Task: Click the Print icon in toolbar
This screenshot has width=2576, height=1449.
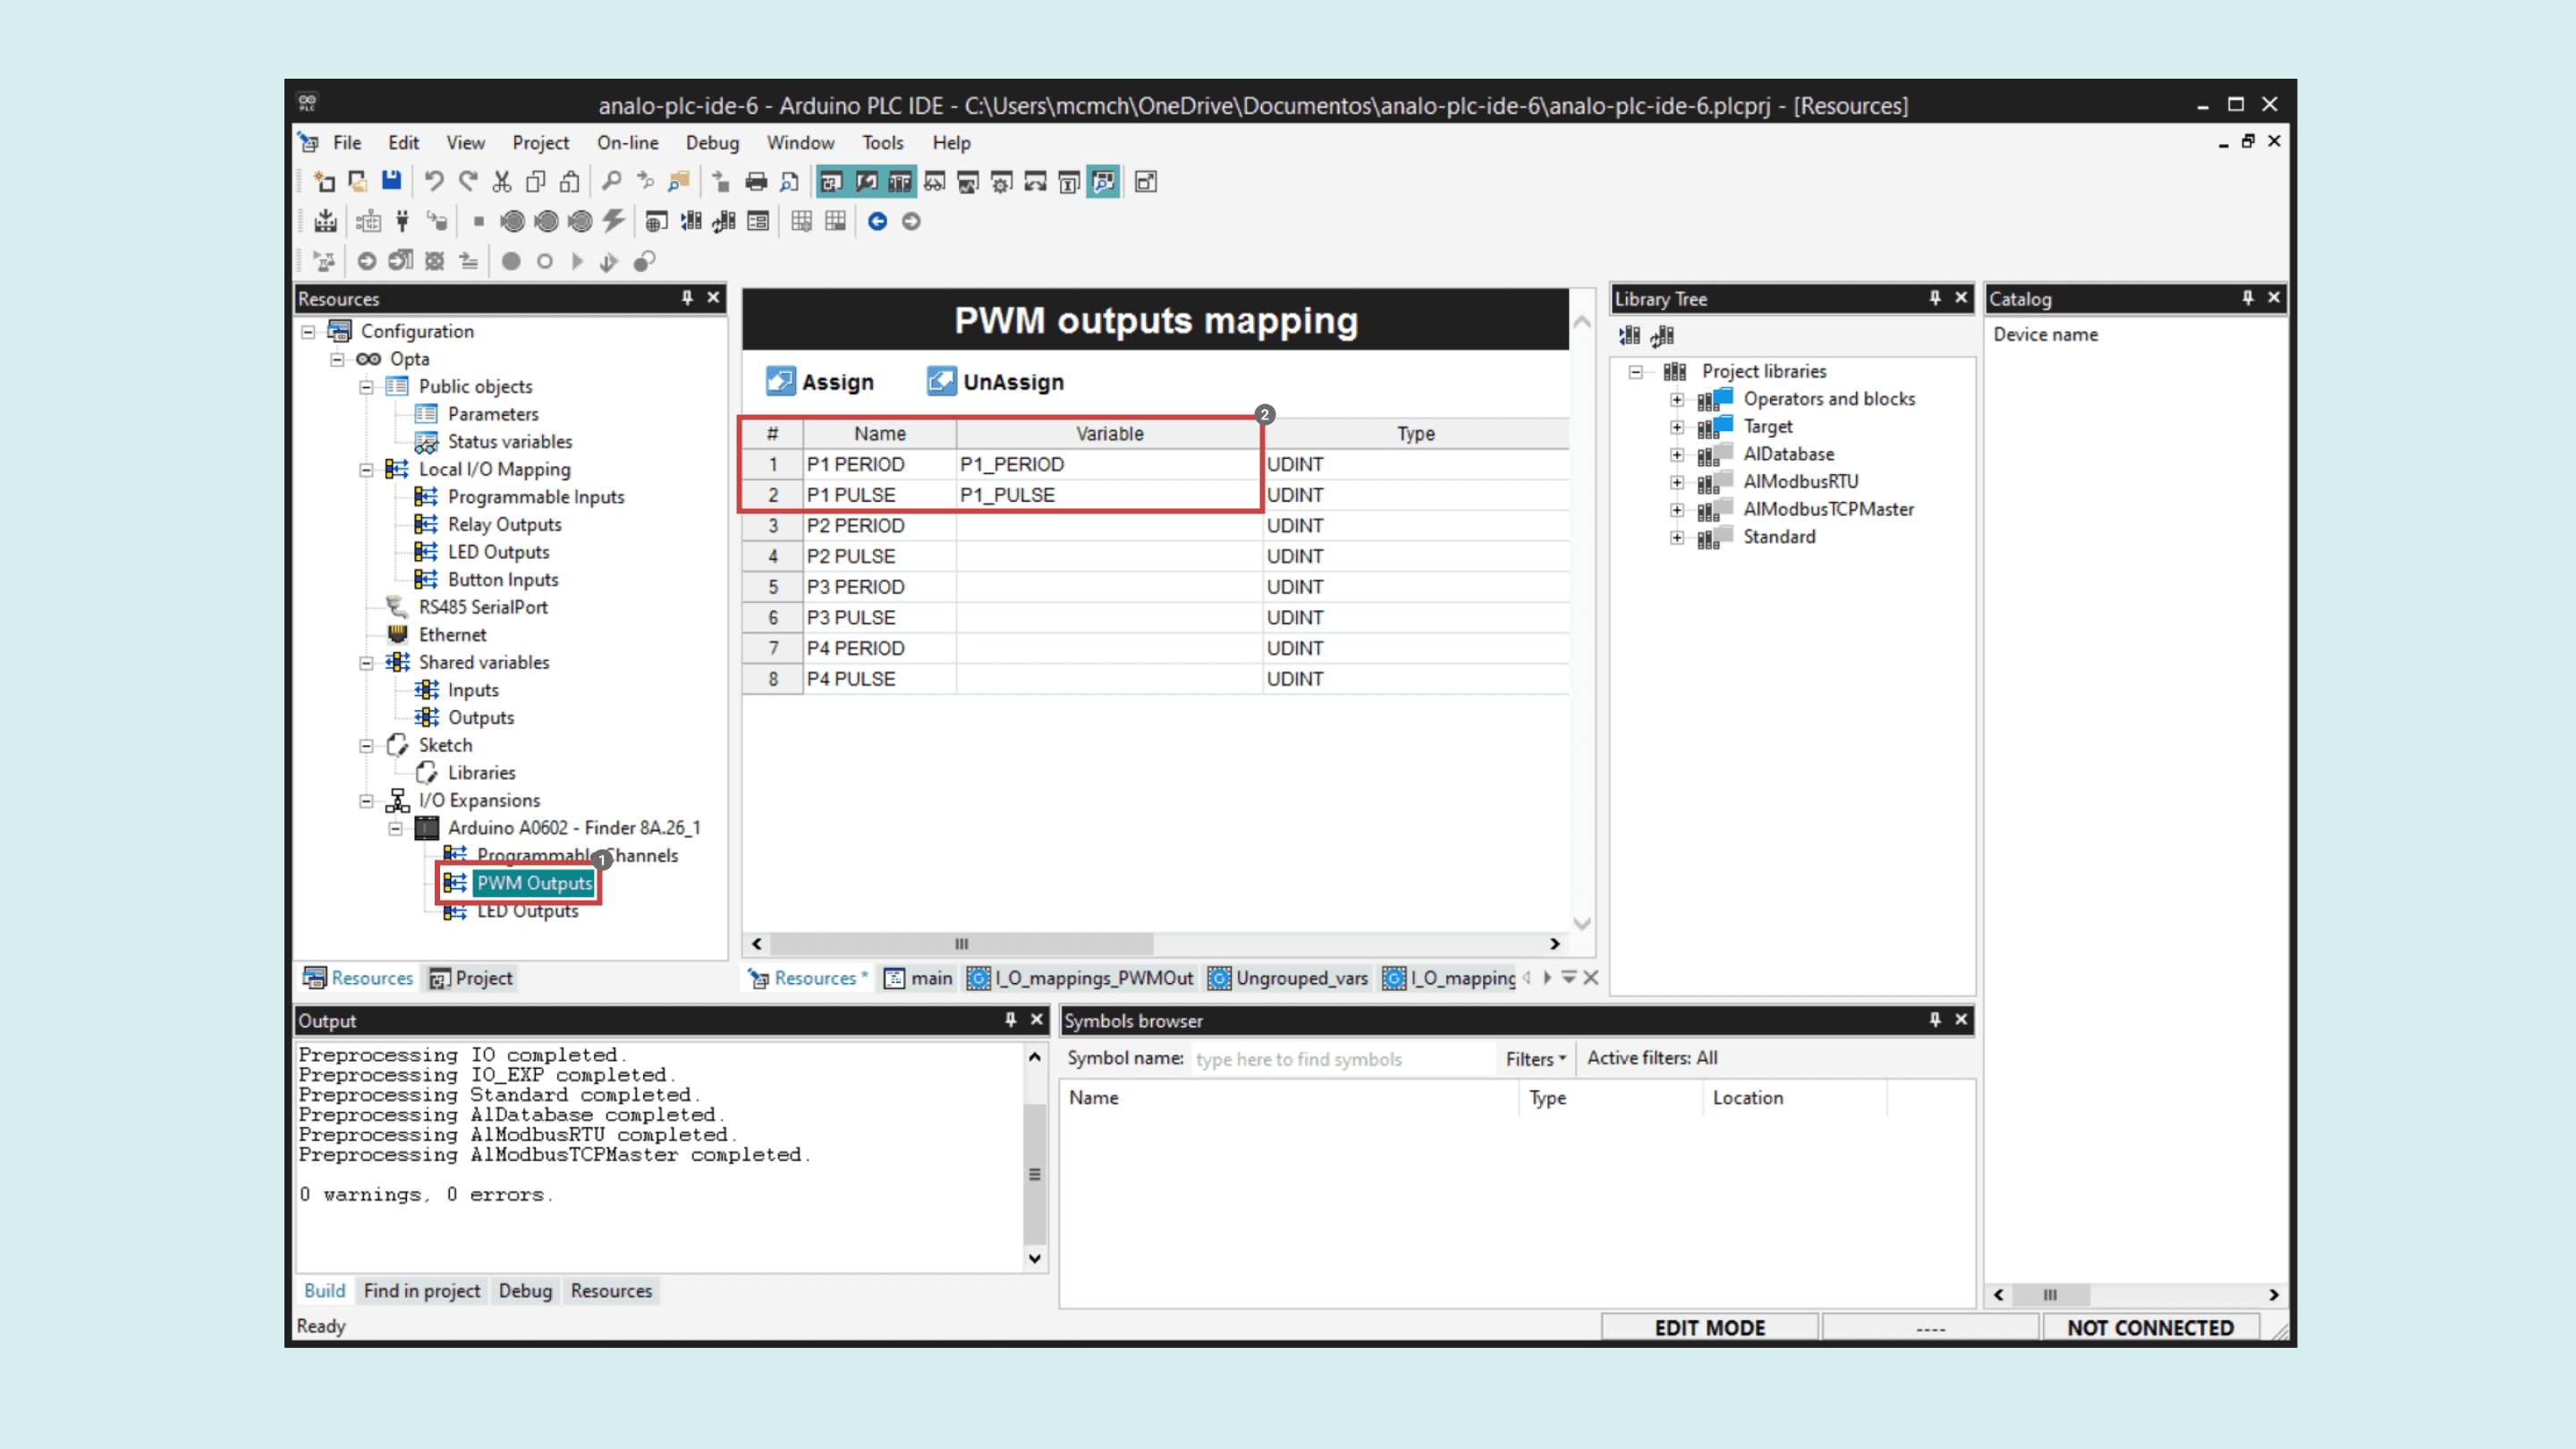Action: [x=756, y=181]
